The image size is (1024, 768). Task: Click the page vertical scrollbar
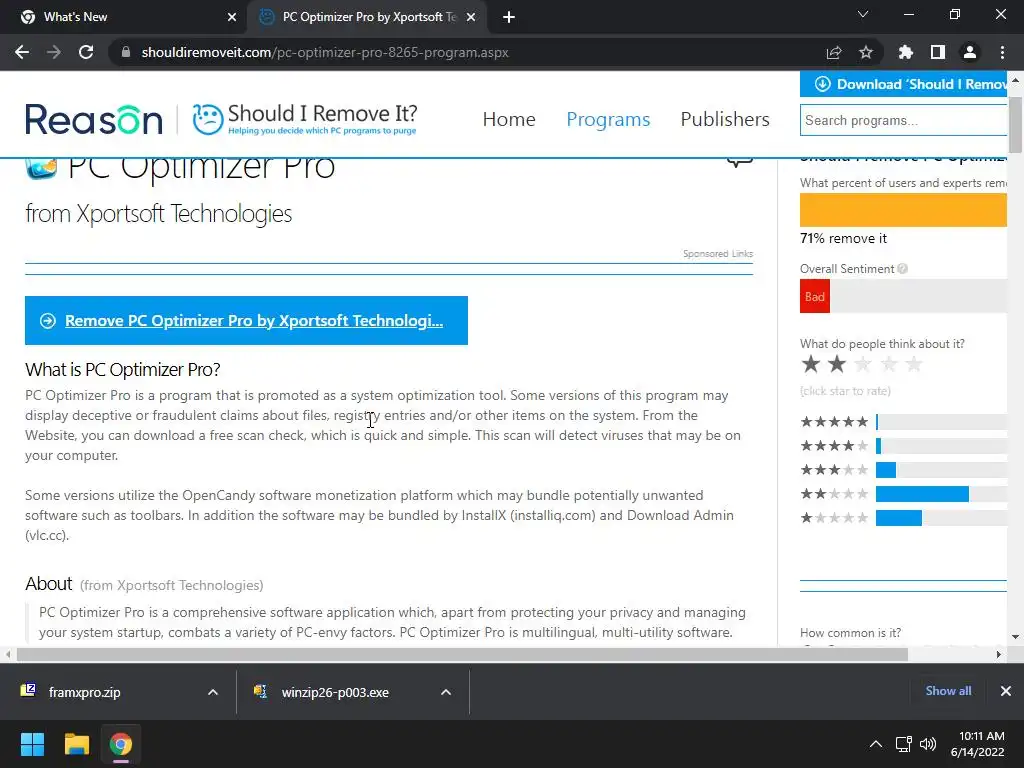1015,124
